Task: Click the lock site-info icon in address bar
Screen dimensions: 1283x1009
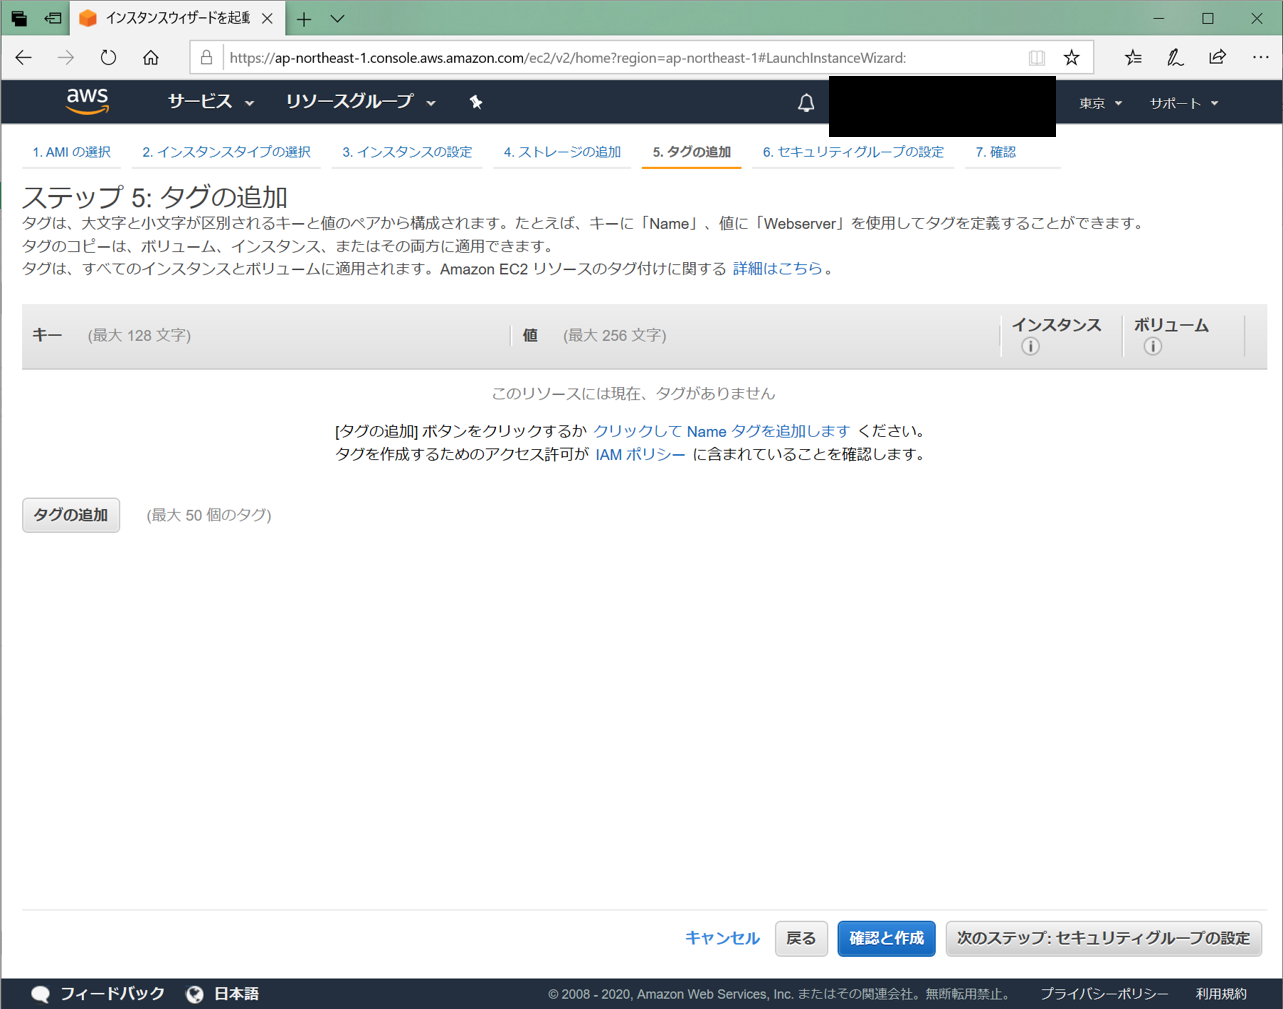Action: click(206, 58)
